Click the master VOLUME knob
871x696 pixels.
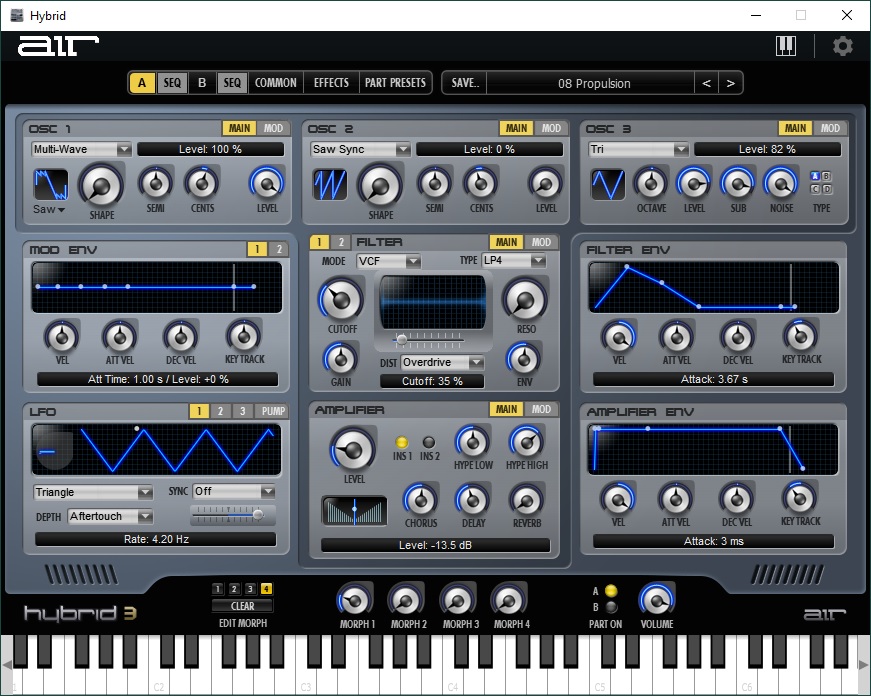point(657,600)
